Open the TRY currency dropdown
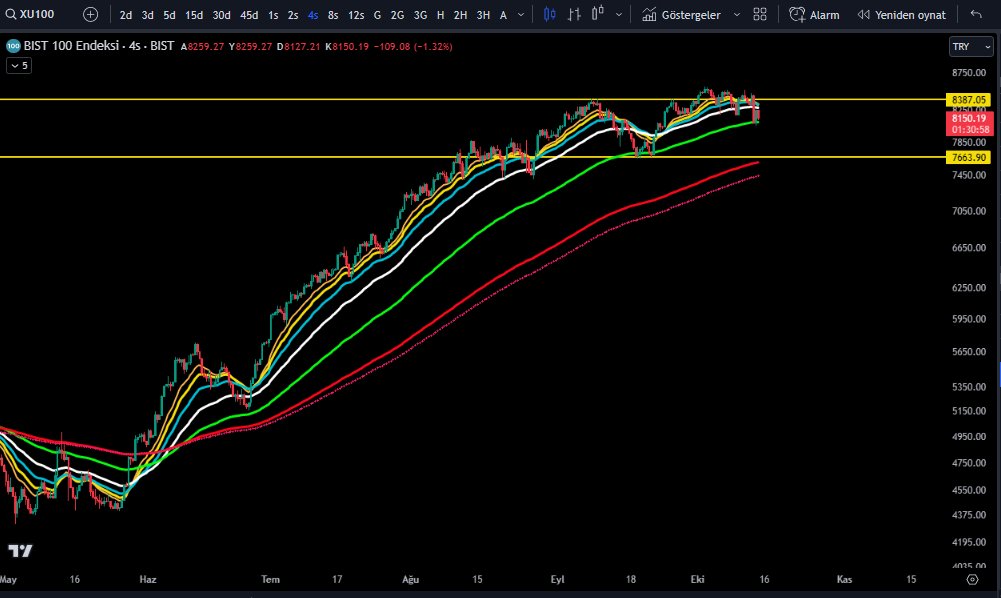Viewport: 1001px width, 598px height. 971,47
